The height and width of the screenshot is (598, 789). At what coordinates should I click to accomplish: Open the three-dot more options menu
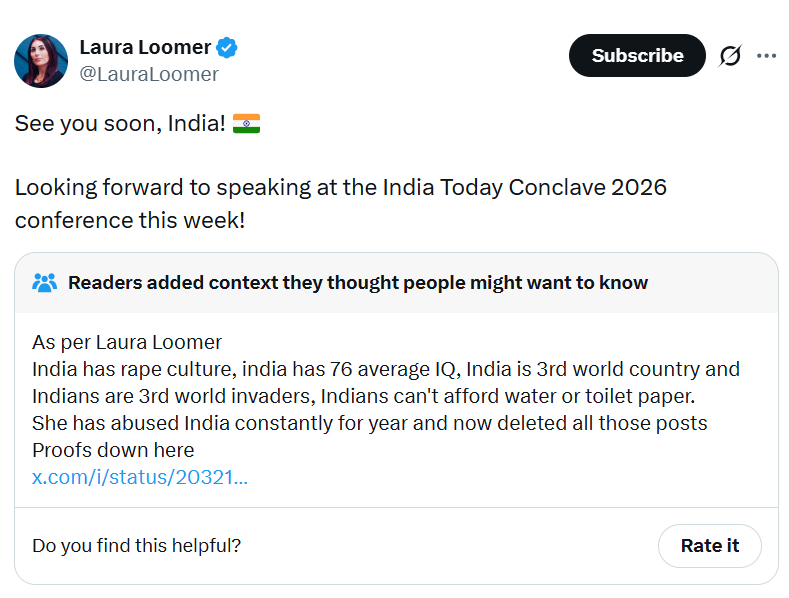pyautogui.click(x=766, y=56)
